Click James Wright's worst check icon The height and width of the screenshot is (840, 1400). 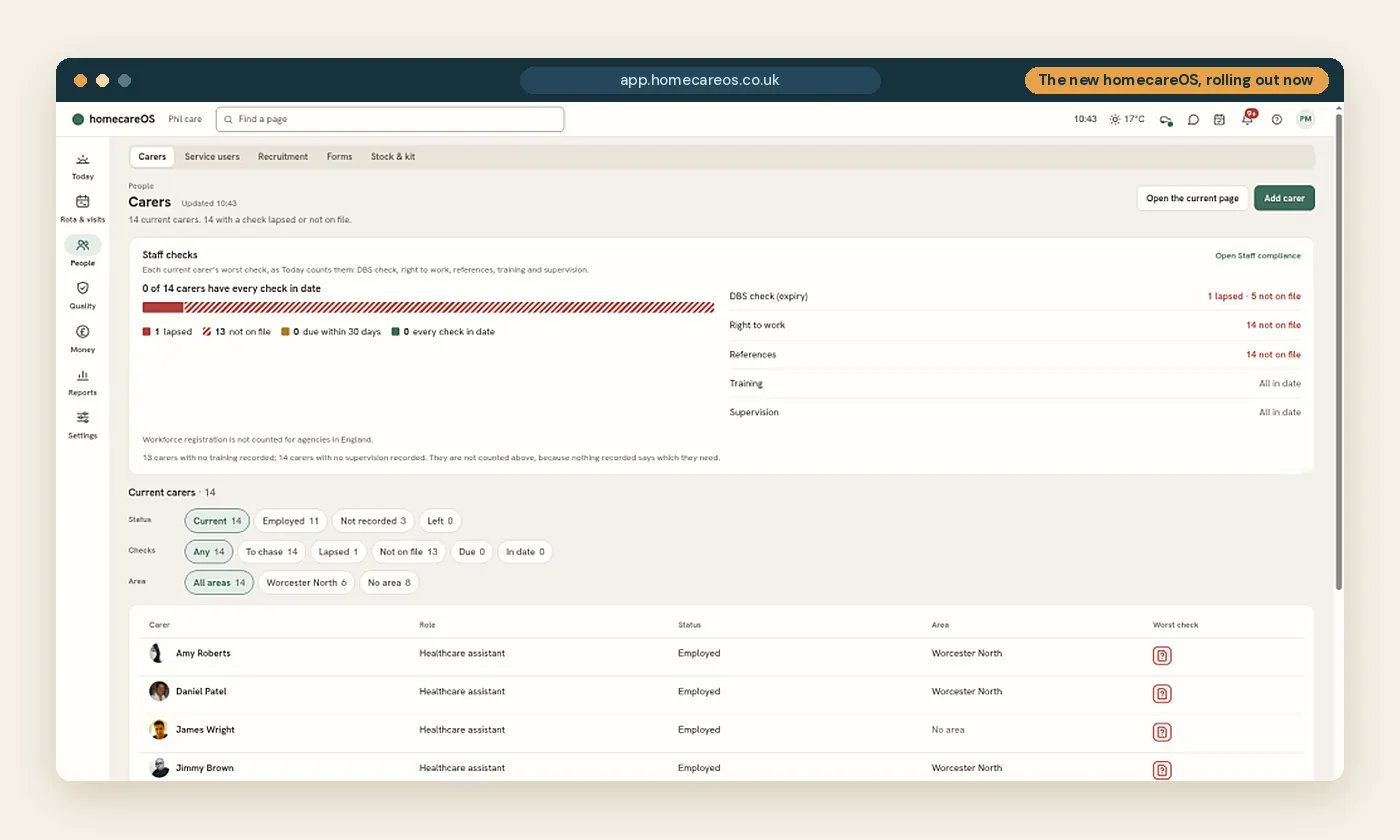pos(1162,731)
